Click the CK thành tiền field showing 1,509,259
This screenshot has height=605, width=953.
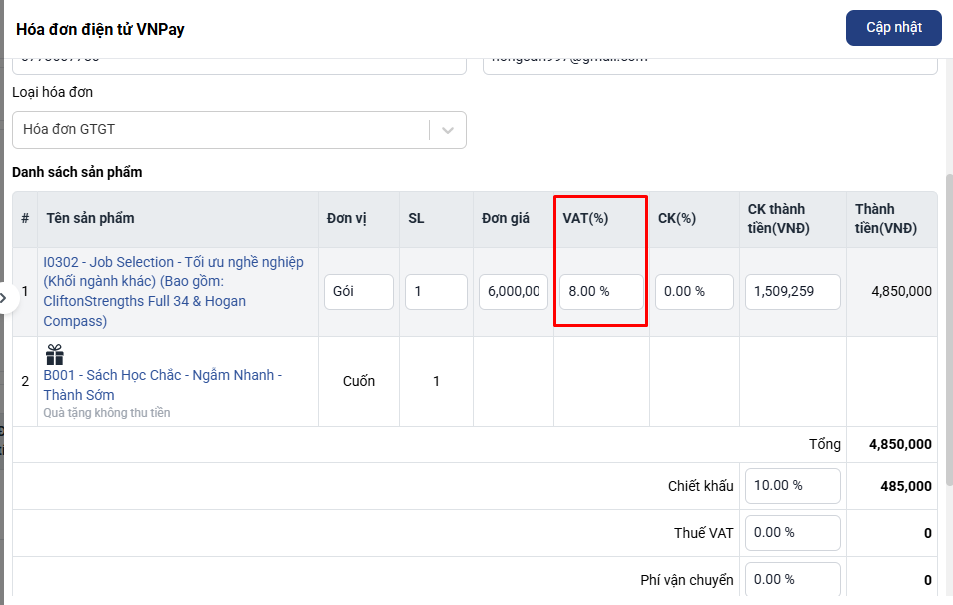pos(792,292)
